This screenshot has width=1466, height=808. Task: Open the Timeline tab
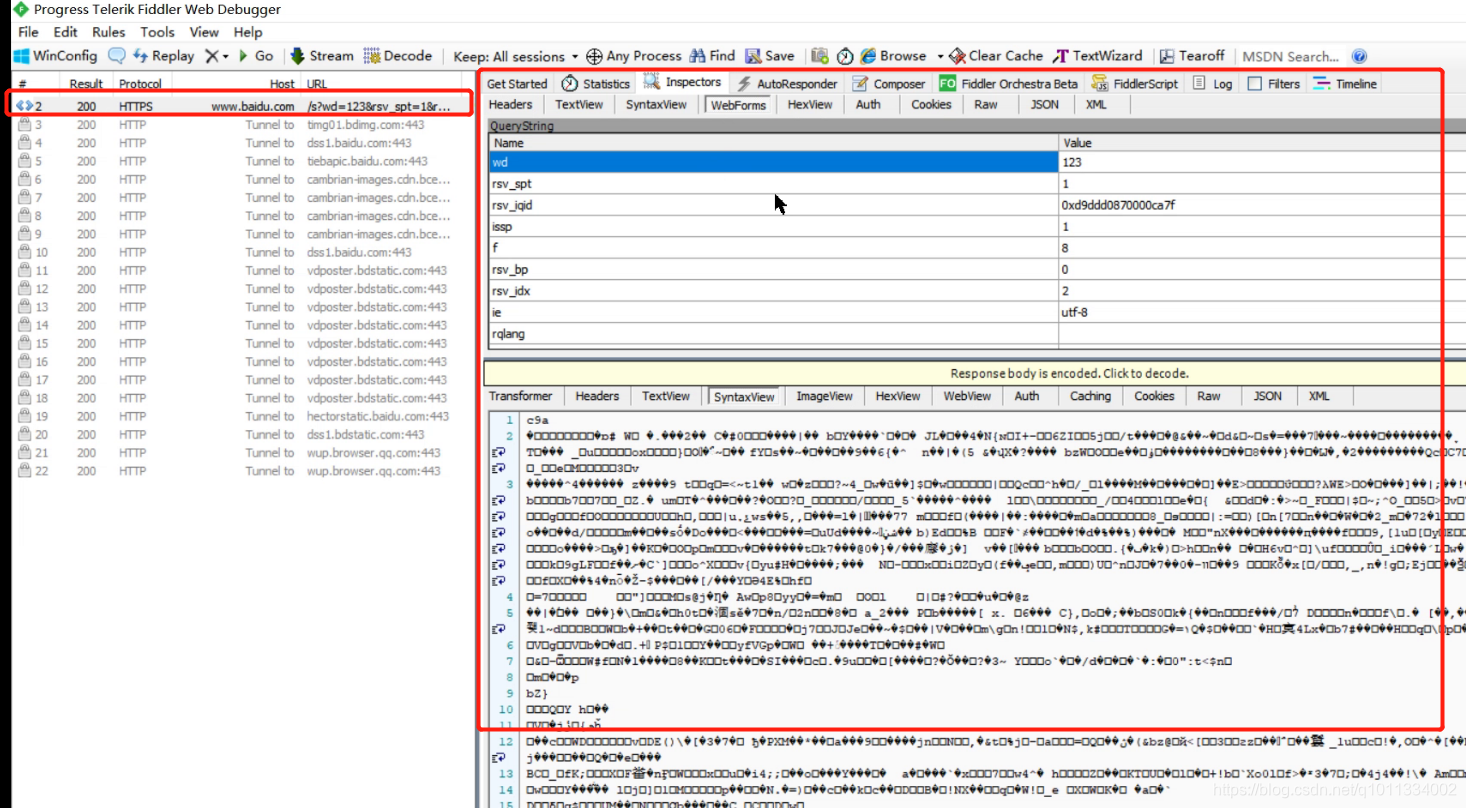[x=1345, y=84]
